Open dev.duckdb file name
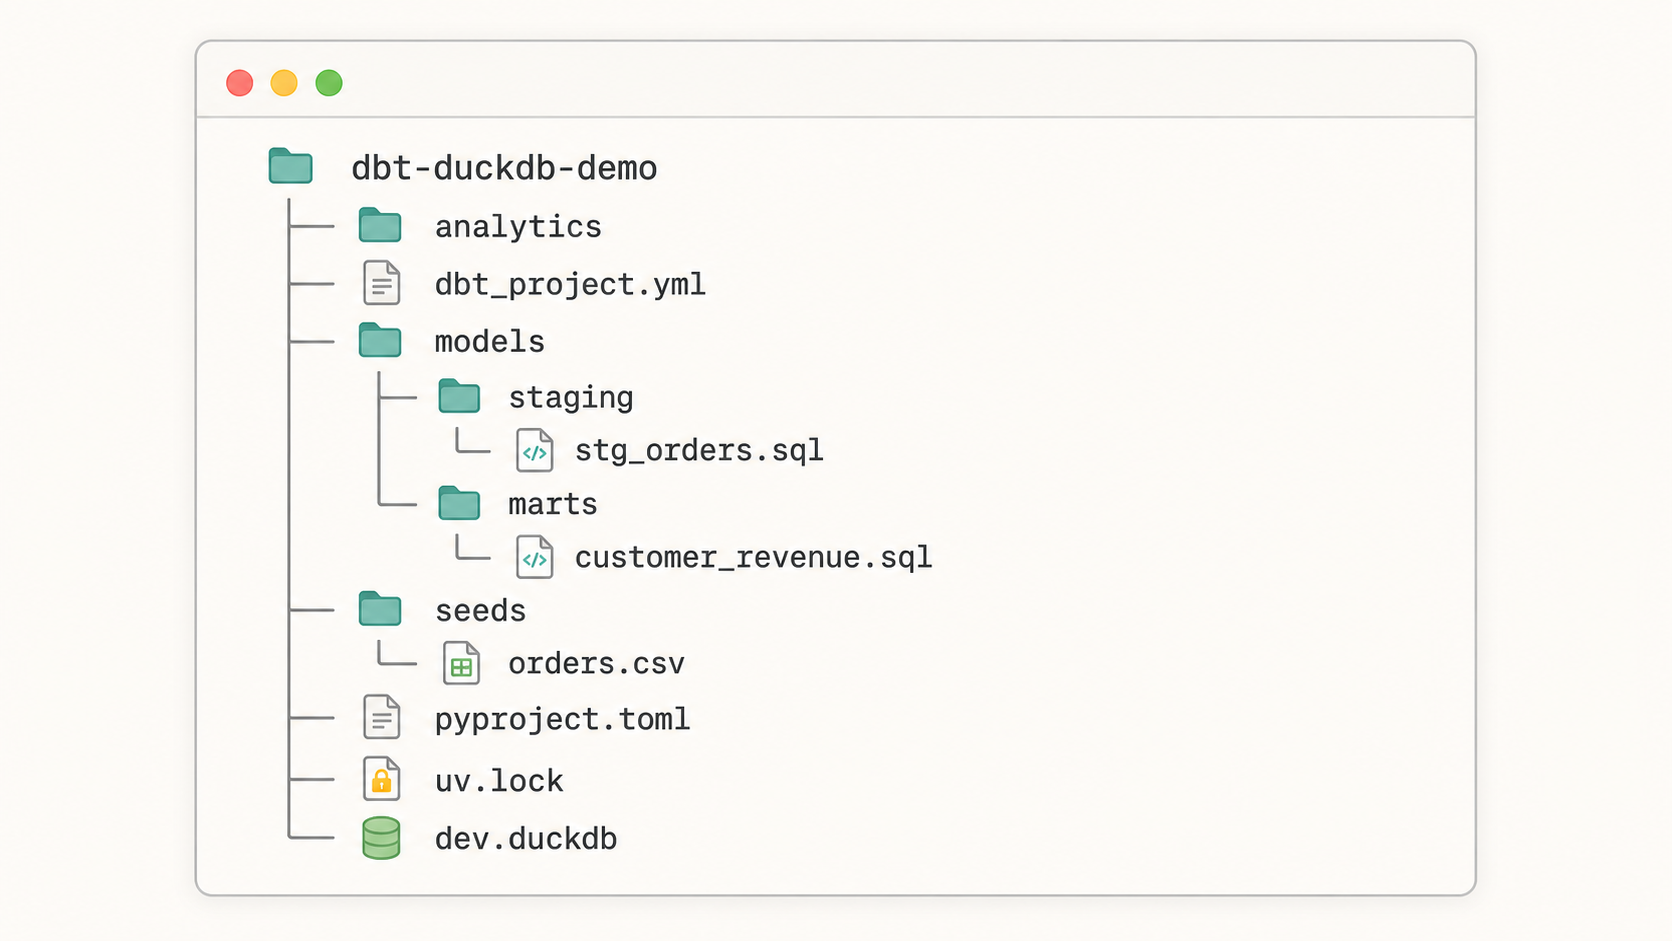Image resolution: width=1672 pixels, height=941 pixels. [x=526, y=839]
